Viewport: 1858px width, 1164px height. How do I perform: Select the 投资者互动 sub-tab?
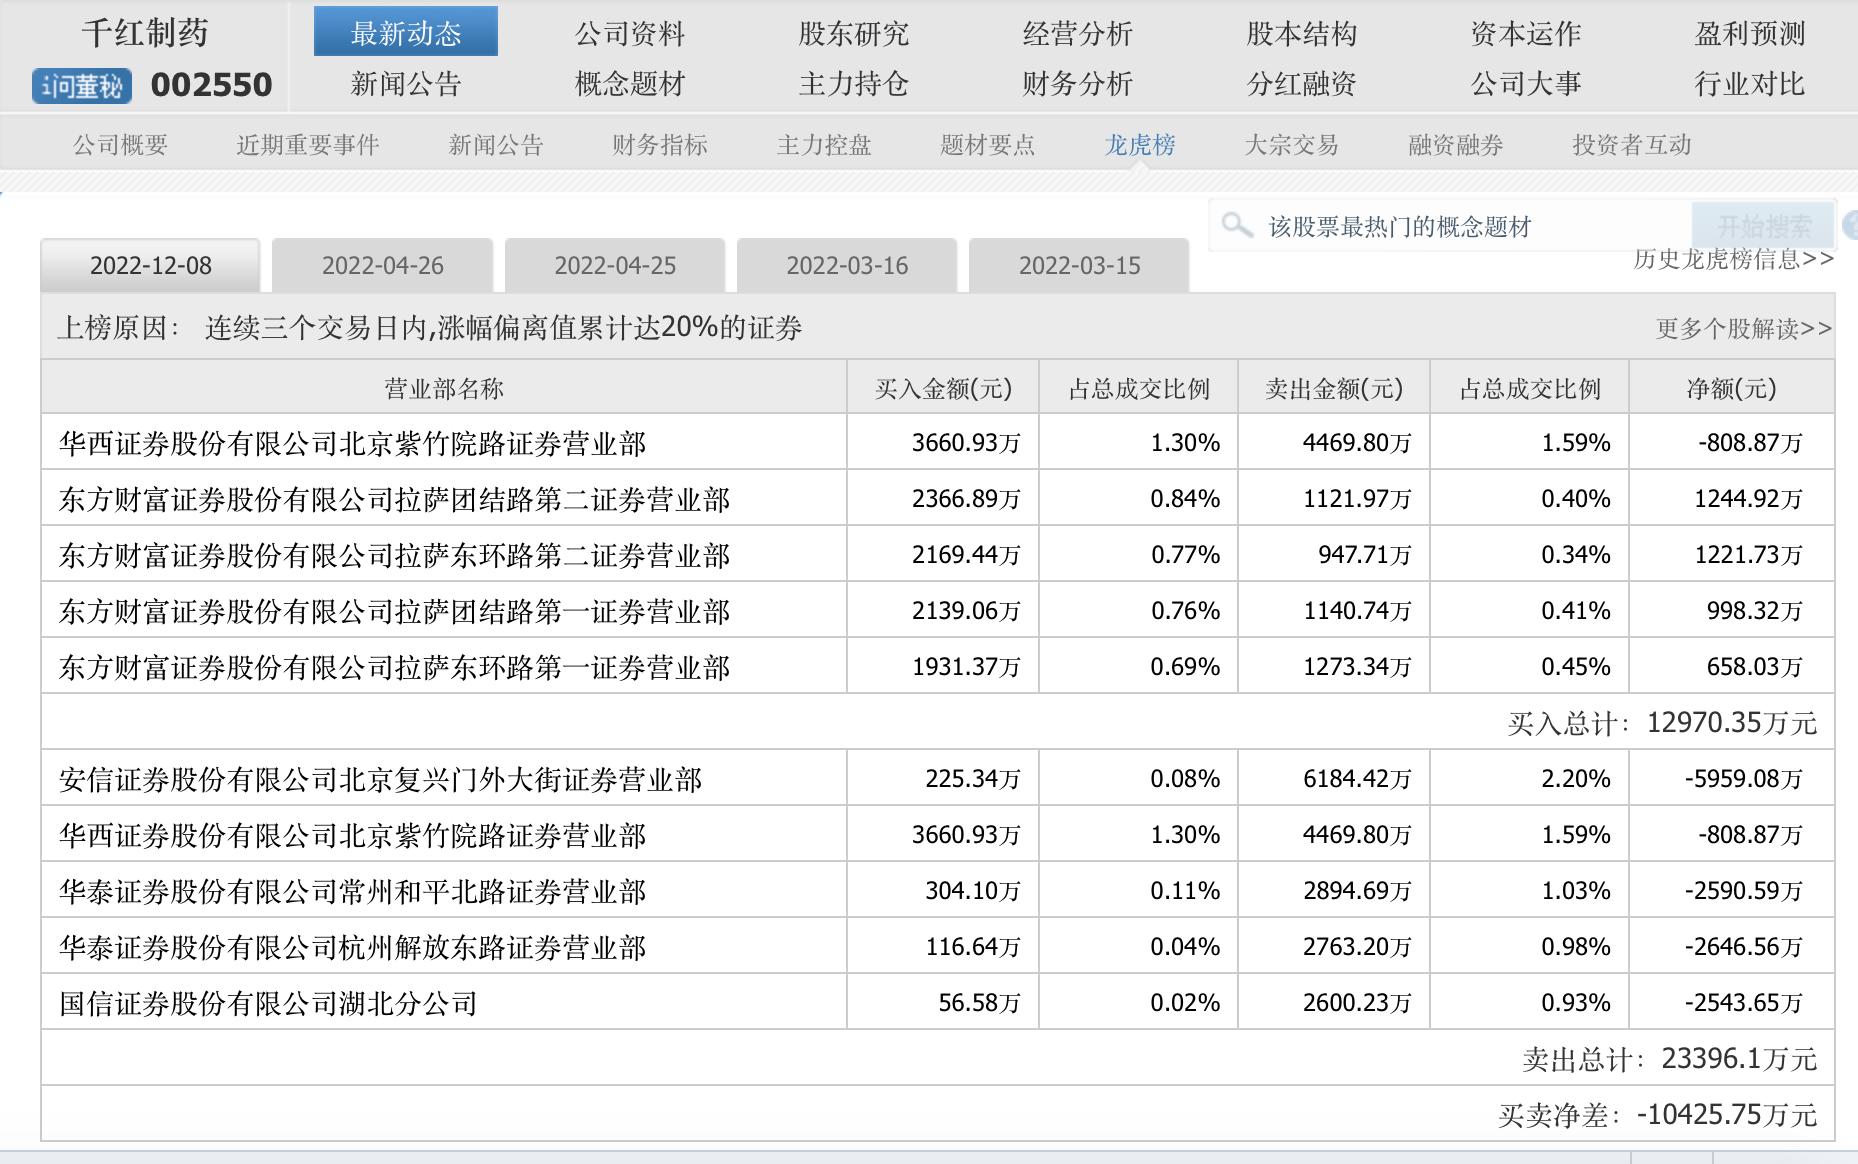1632,145
